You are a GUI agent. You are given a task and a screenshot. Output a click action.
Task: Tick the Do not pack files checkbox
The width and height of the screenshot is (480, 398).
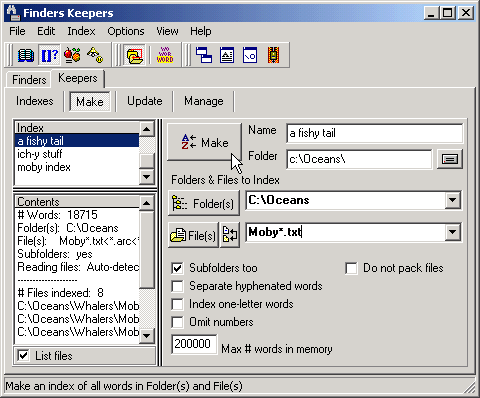pos(351,268)
